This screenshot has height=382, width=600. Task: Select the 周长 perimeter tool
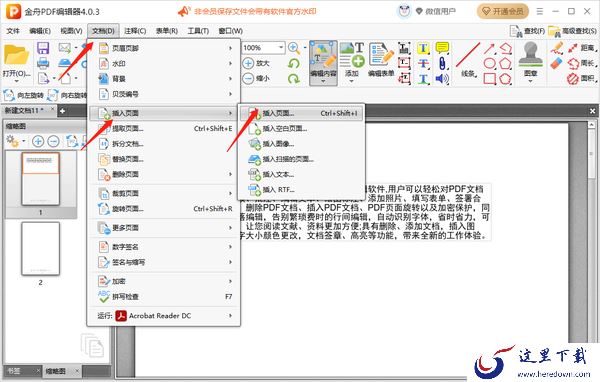tap(581, 63)
